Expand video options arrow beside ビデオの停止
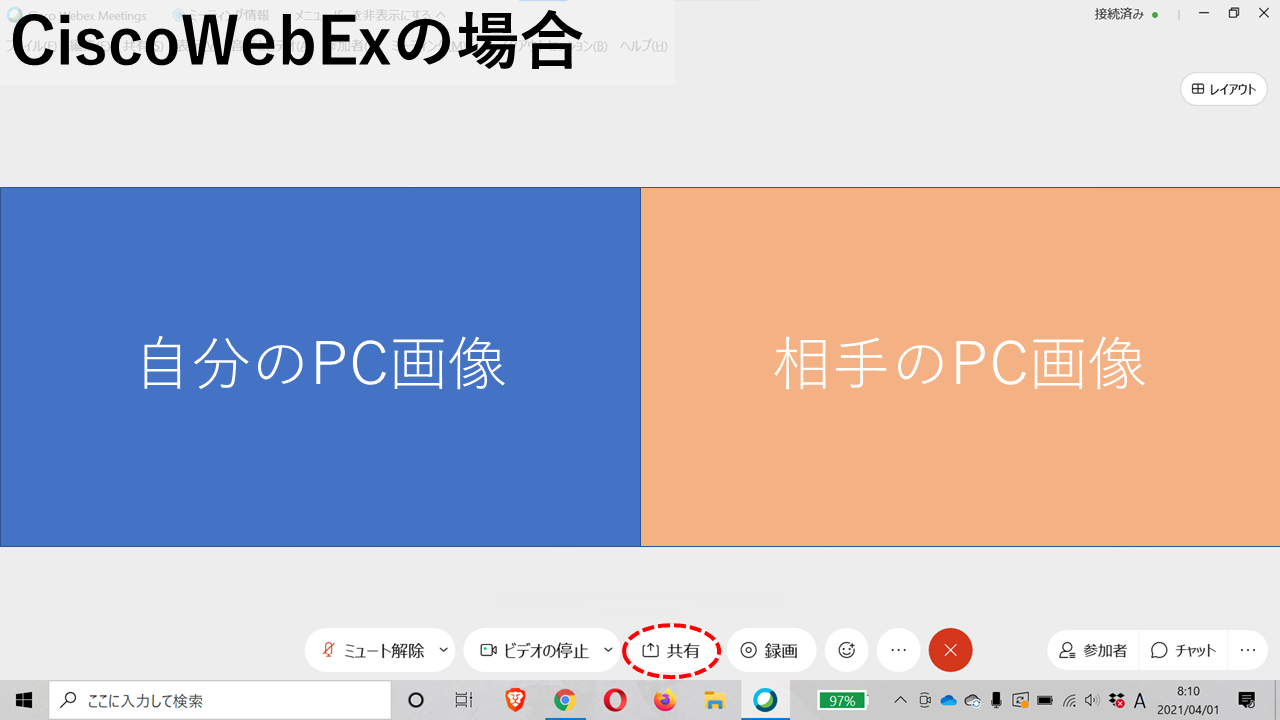The image size is (1280, 720). click(608, 650)
